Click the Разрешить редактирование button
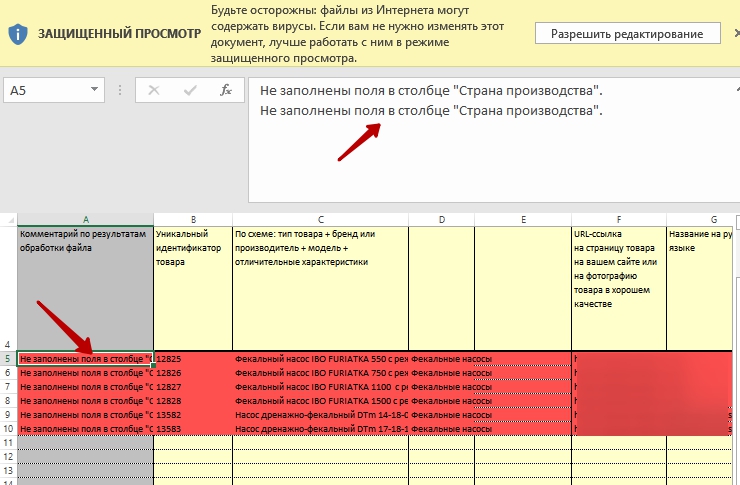740x485 pixels. (x=627, y=33)
